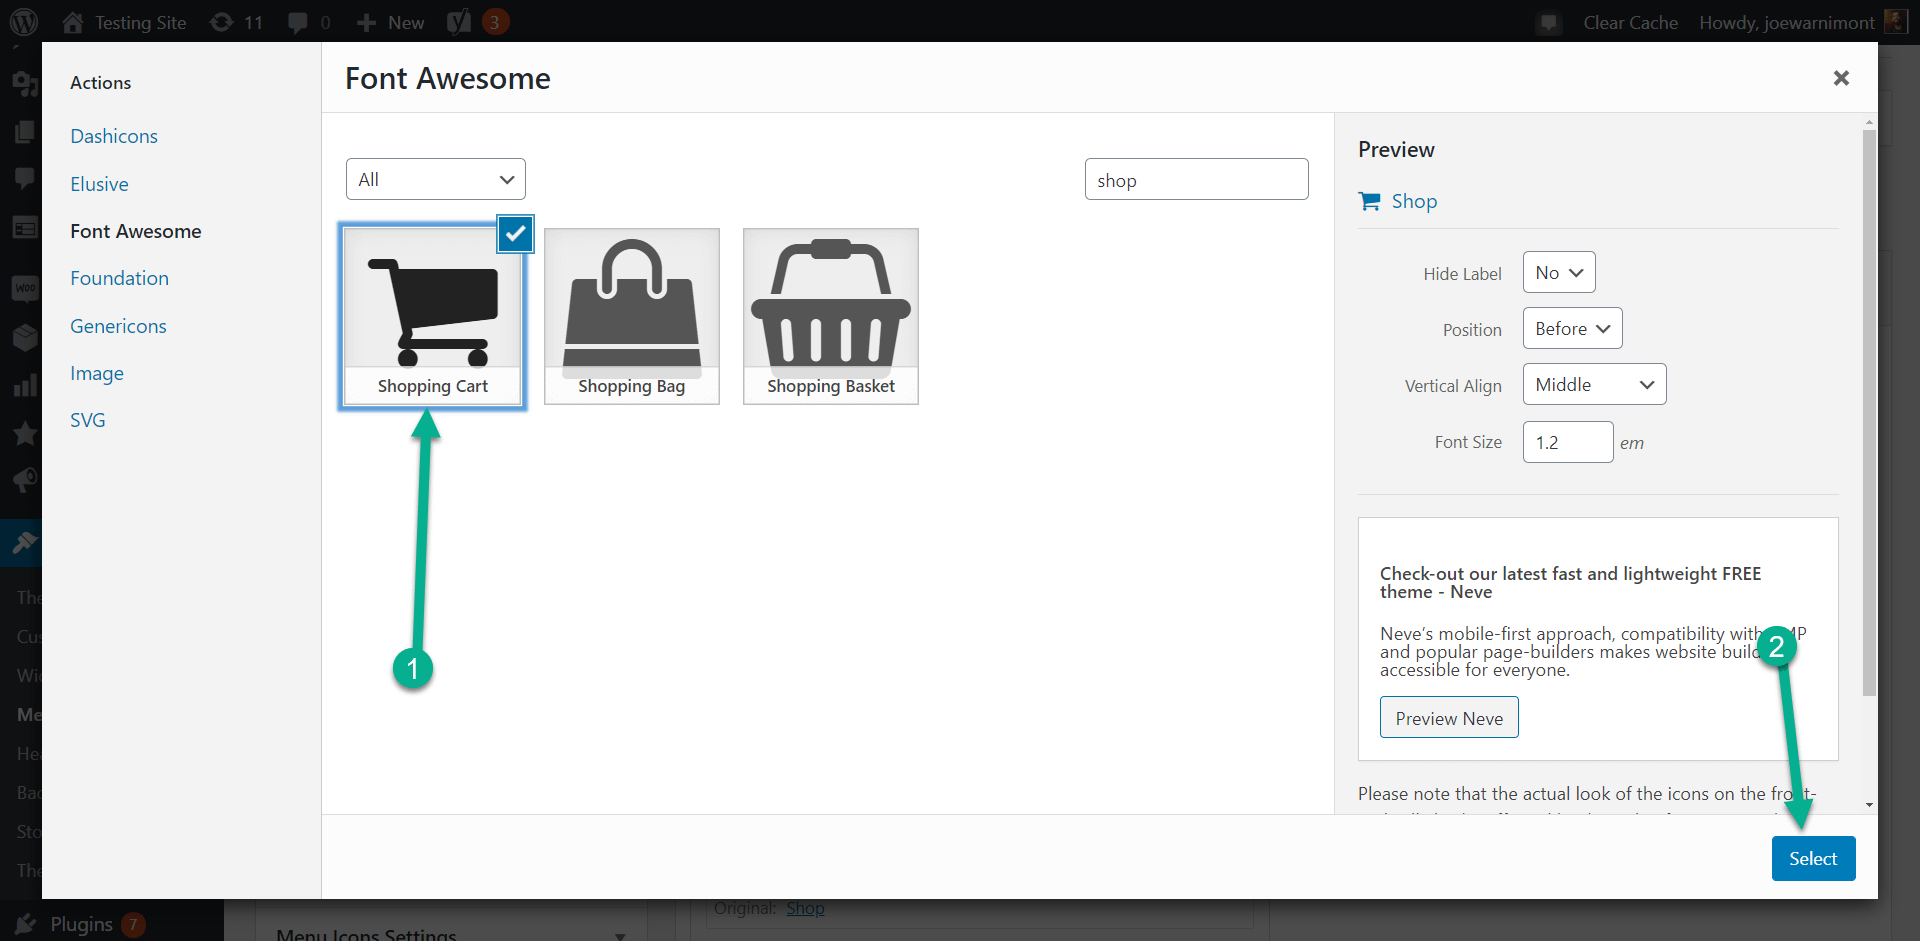The width and height of the screenshot is (1920, 941).
Task: Open the megaphone marketing icon in sidebar
Action: [x=24, y=480]
